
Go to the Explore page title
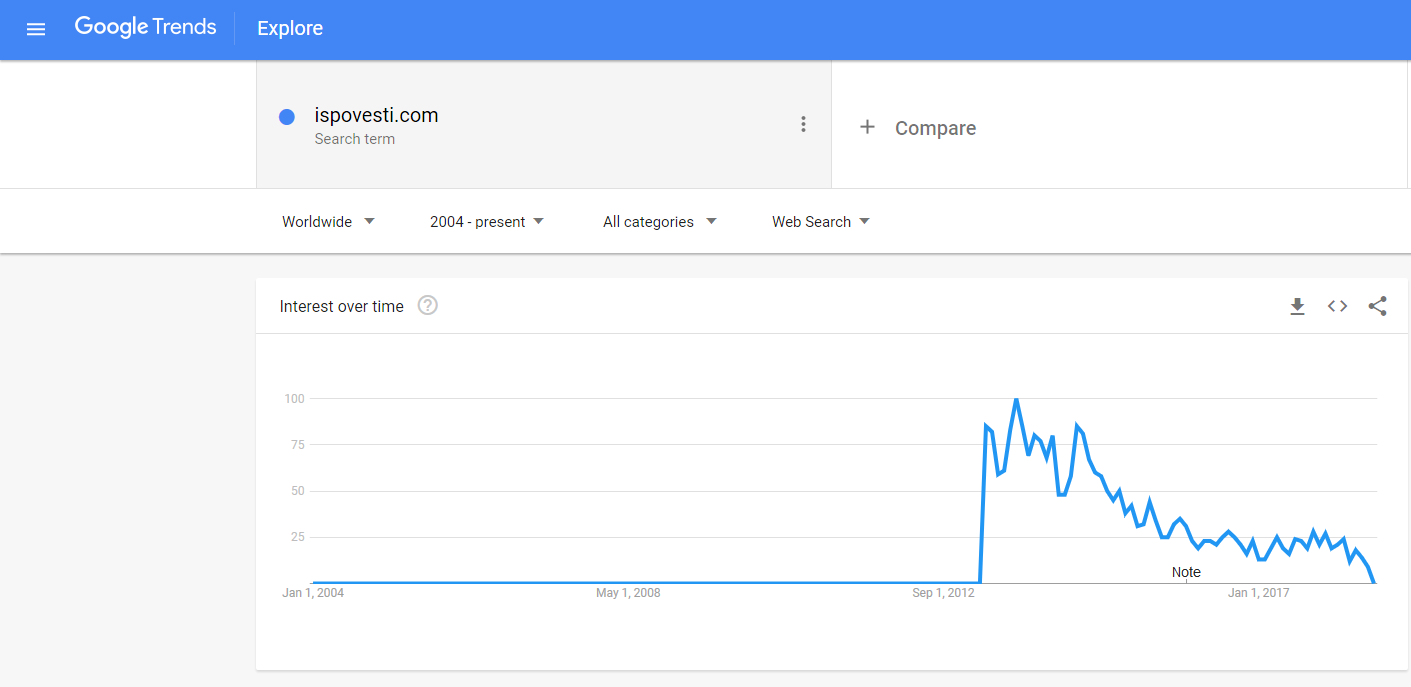point(290,28)
